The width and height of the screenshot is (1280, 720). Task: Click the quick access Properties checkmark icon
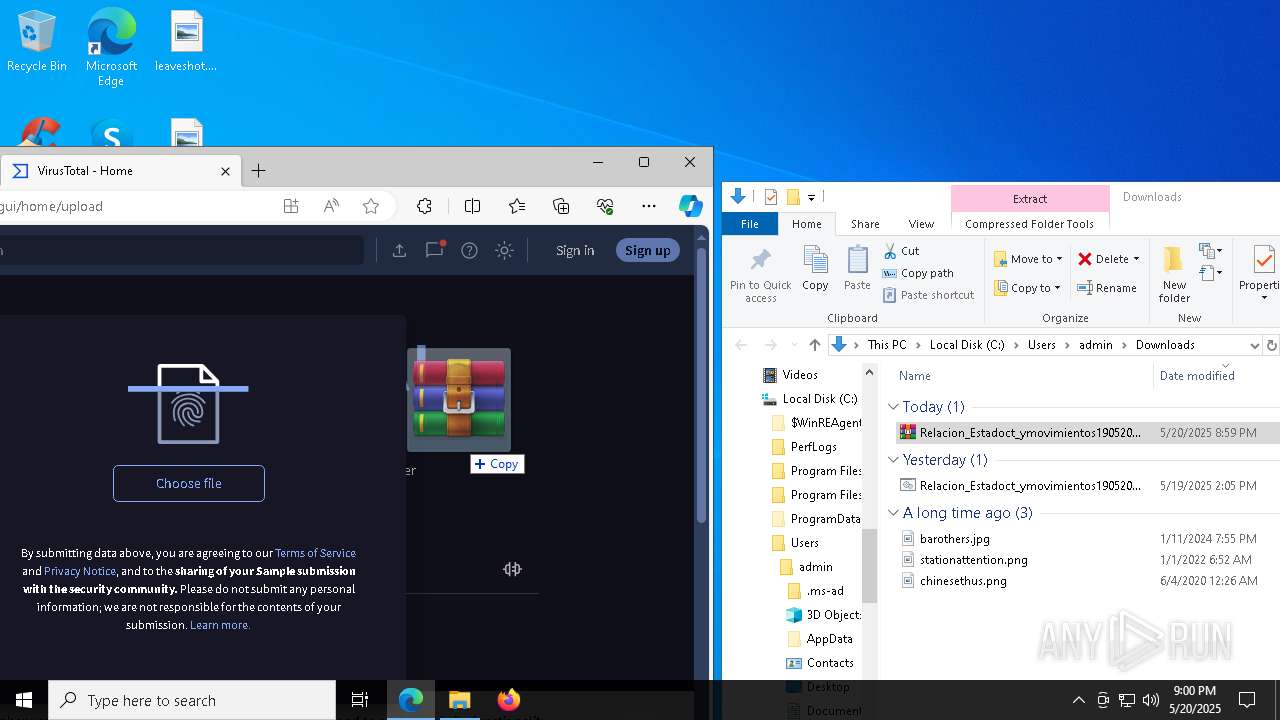[x=771, y=197]
